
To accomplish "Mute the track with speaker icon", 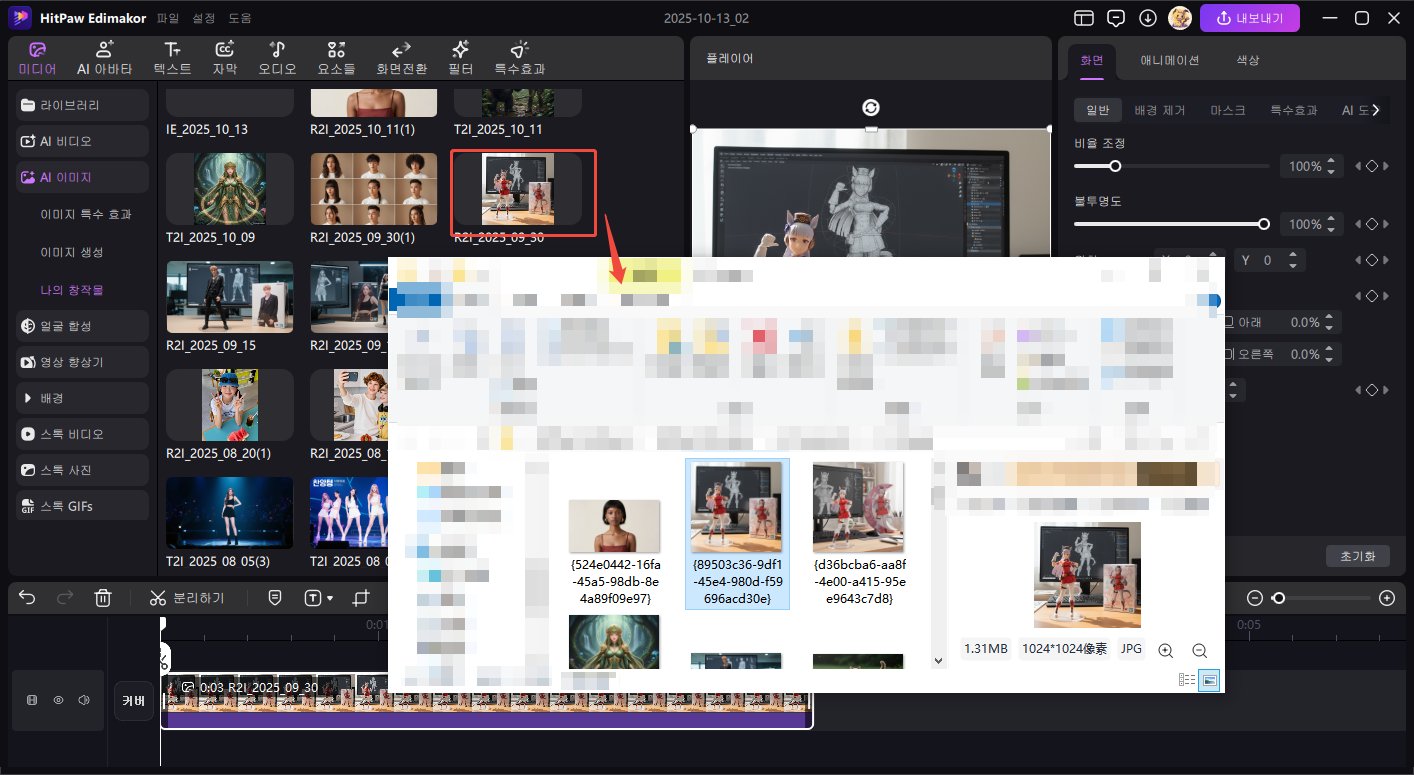I will (x=84, y=700).
